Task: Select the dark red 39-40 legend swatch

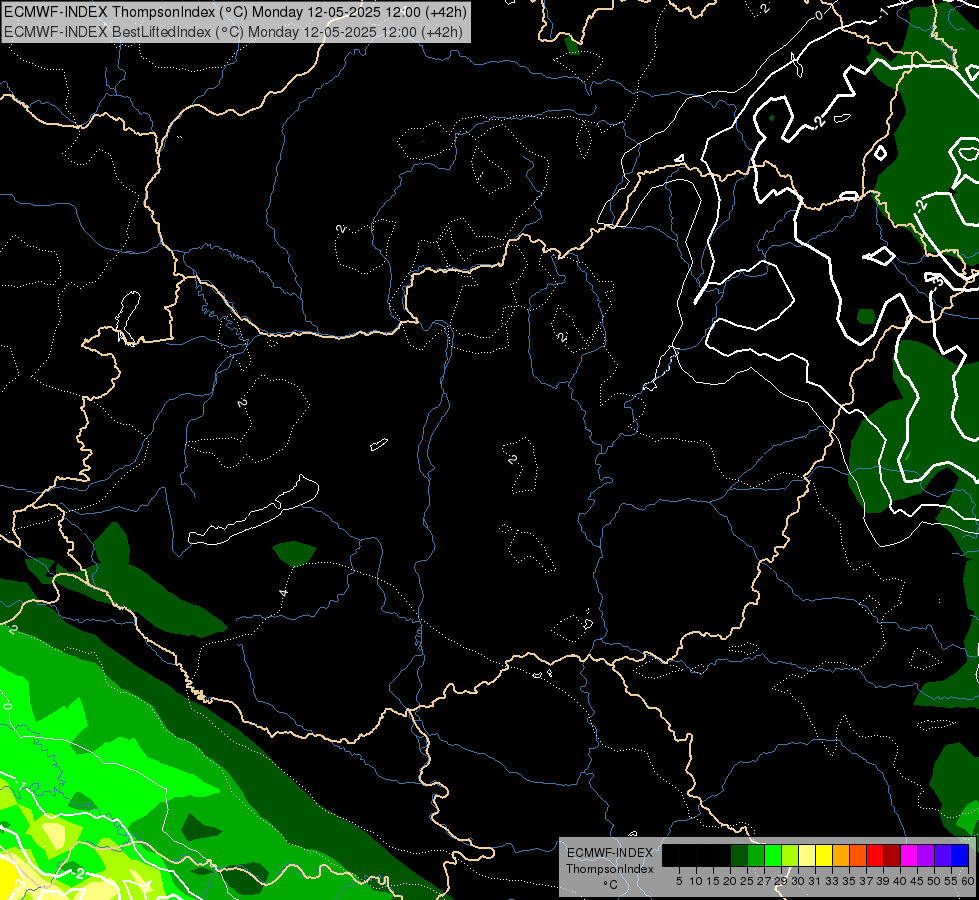Action: 892,855
